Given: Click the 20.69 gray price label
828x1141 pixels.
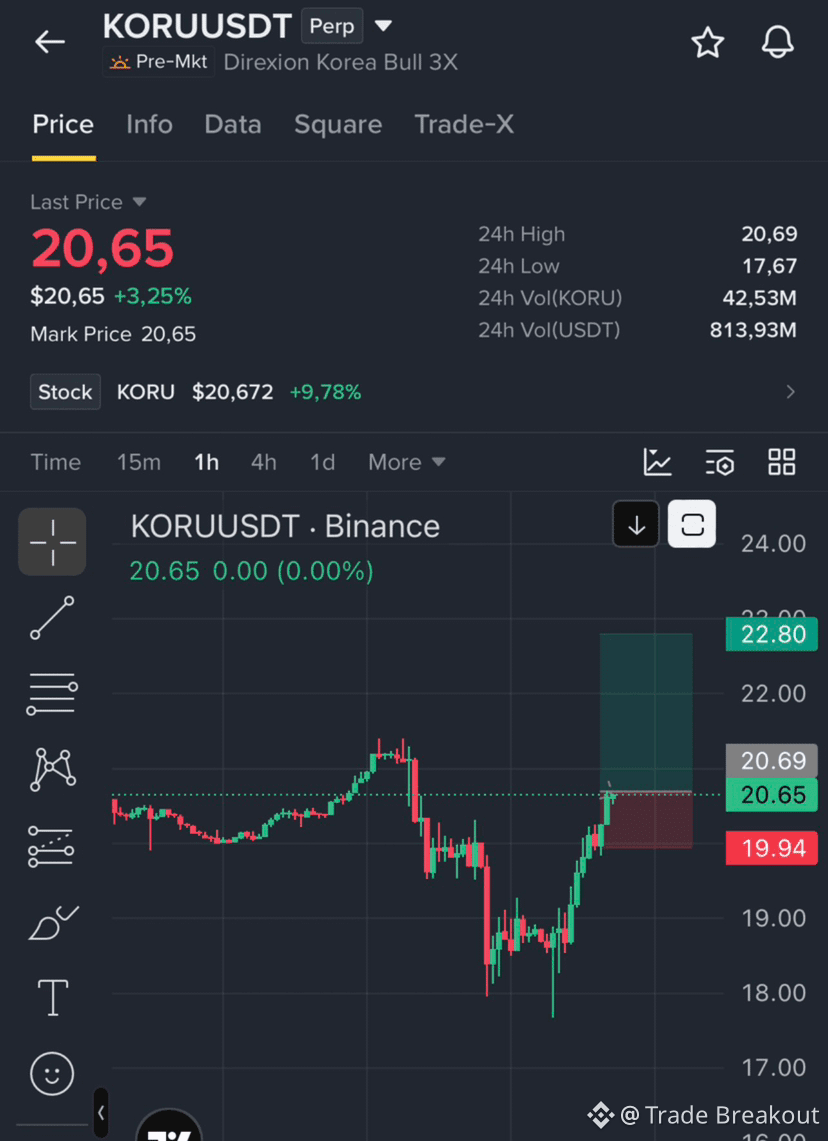Looking at the screenshot, I should pyautogui.click(x=772, y=761).
